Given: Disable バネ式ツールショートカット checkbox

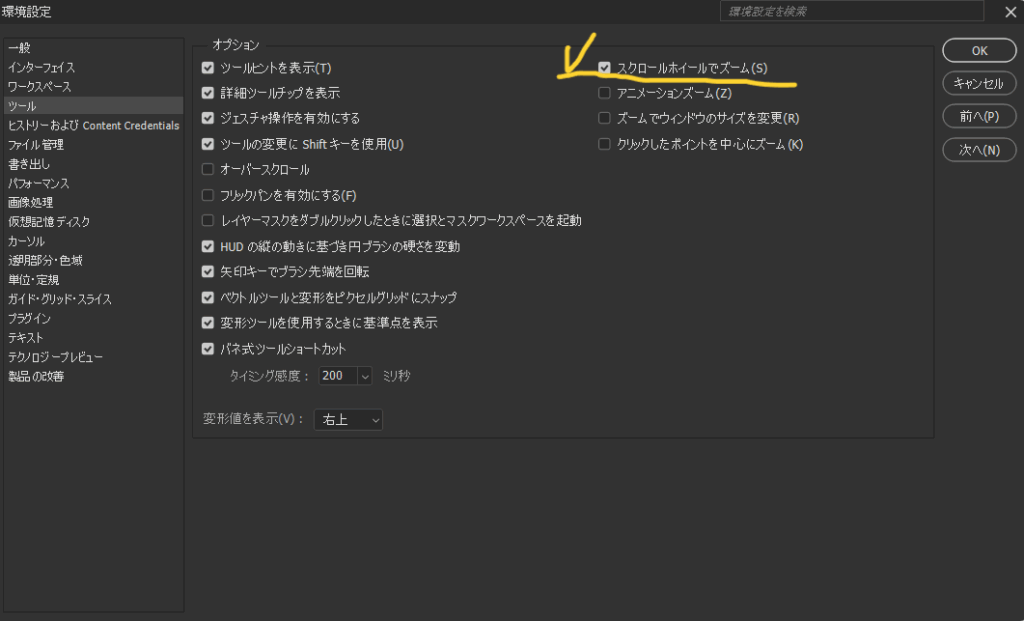Looking at the screenshot, I should [x=208, y=349].
